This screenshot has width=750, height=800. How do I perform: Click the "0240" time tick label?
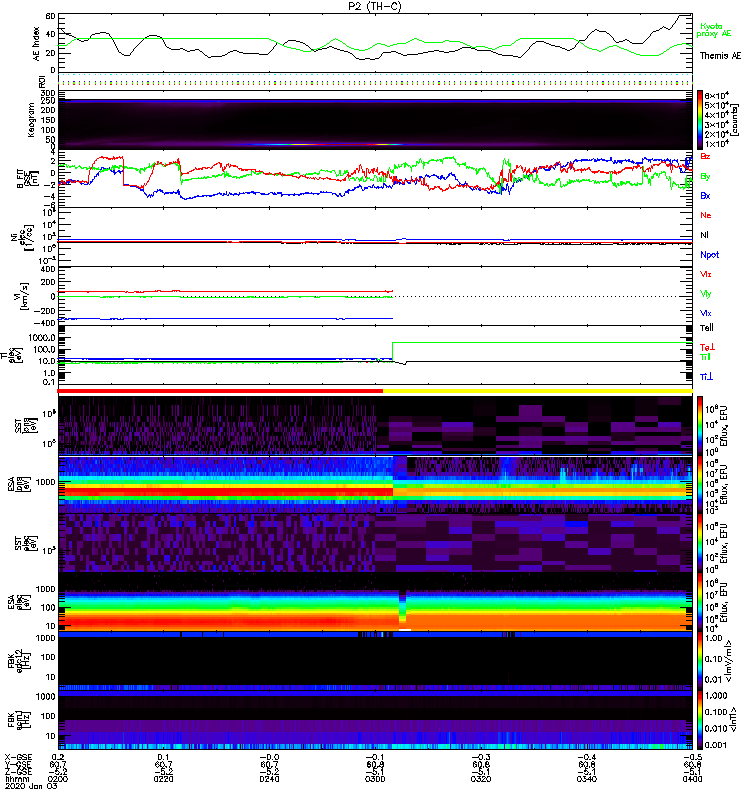(269, 779)
